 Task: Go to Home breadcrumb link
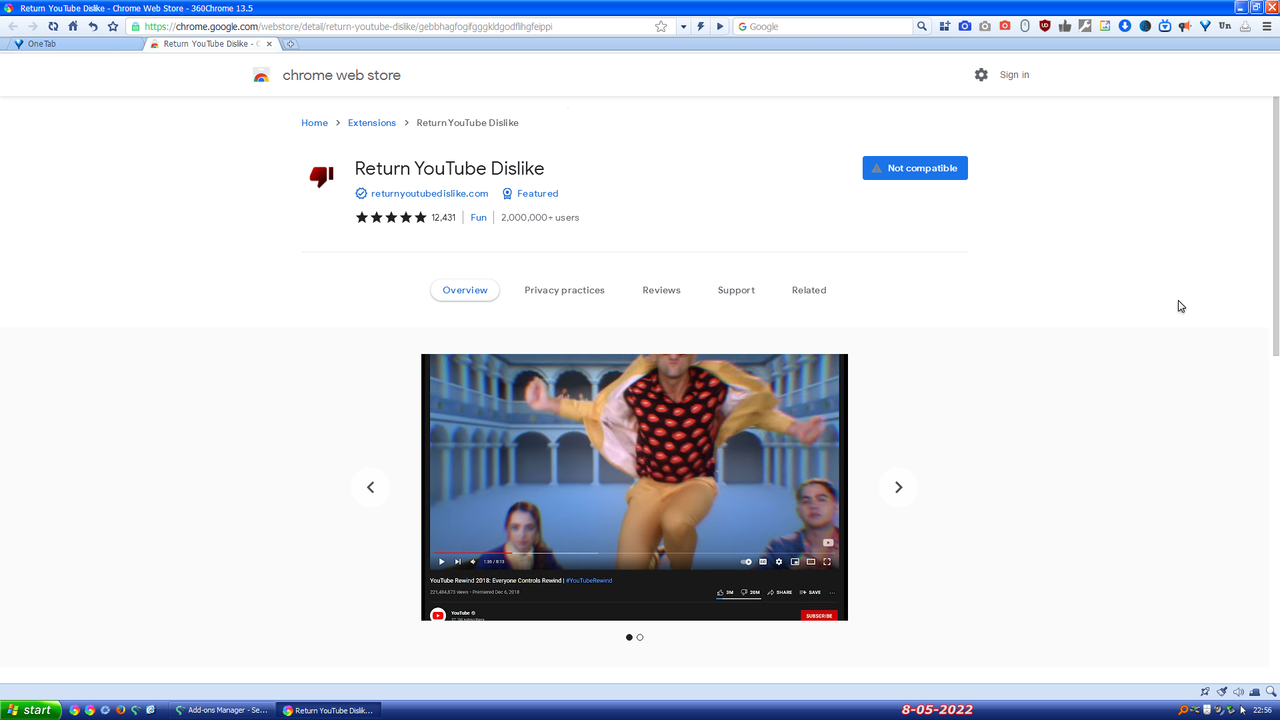click(314, 123)
